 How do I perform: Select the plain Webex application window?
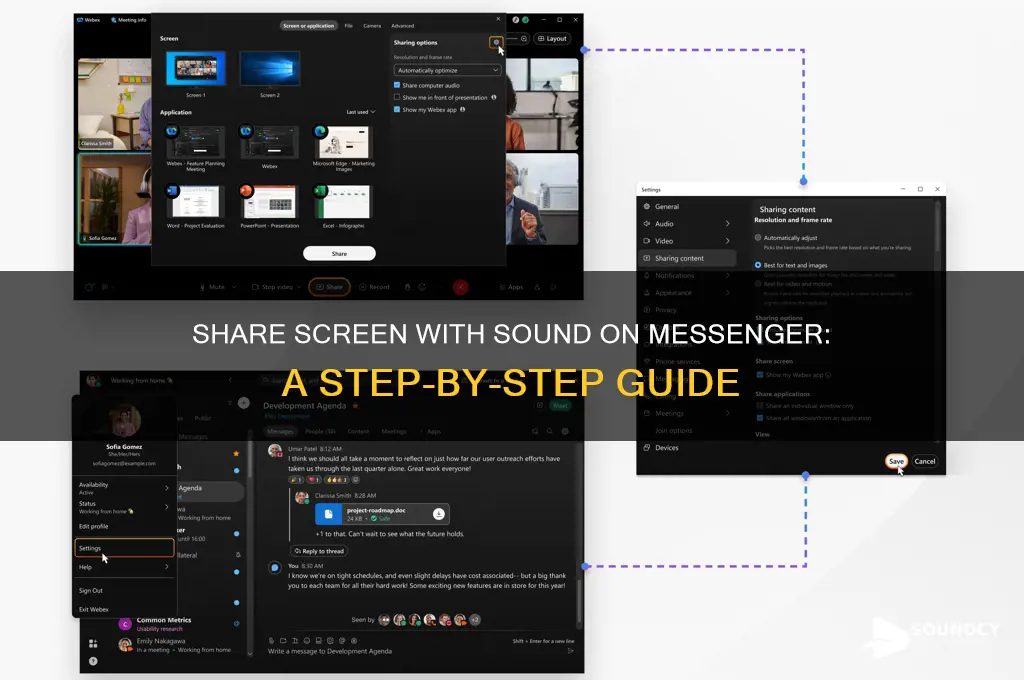tap(269, 142)
